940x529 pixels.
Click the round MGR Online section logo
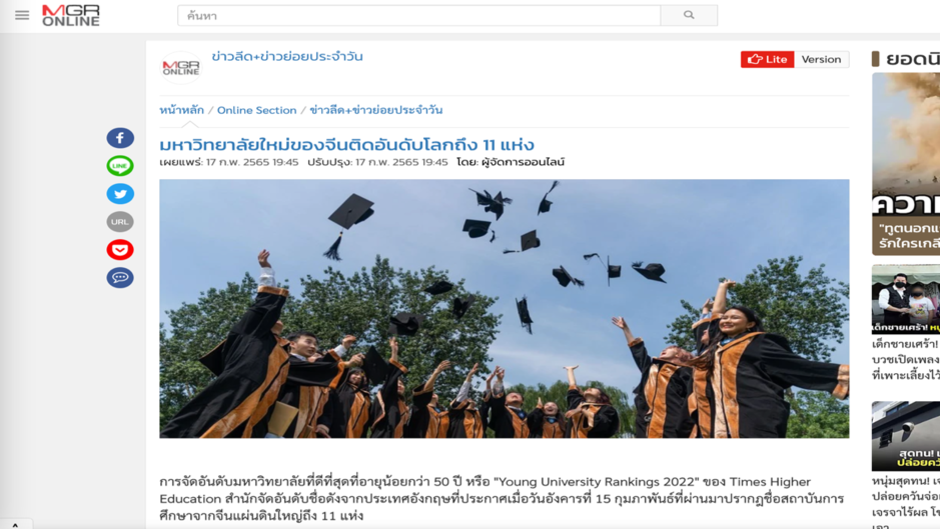pyautogui.click(x=181, y=68)
